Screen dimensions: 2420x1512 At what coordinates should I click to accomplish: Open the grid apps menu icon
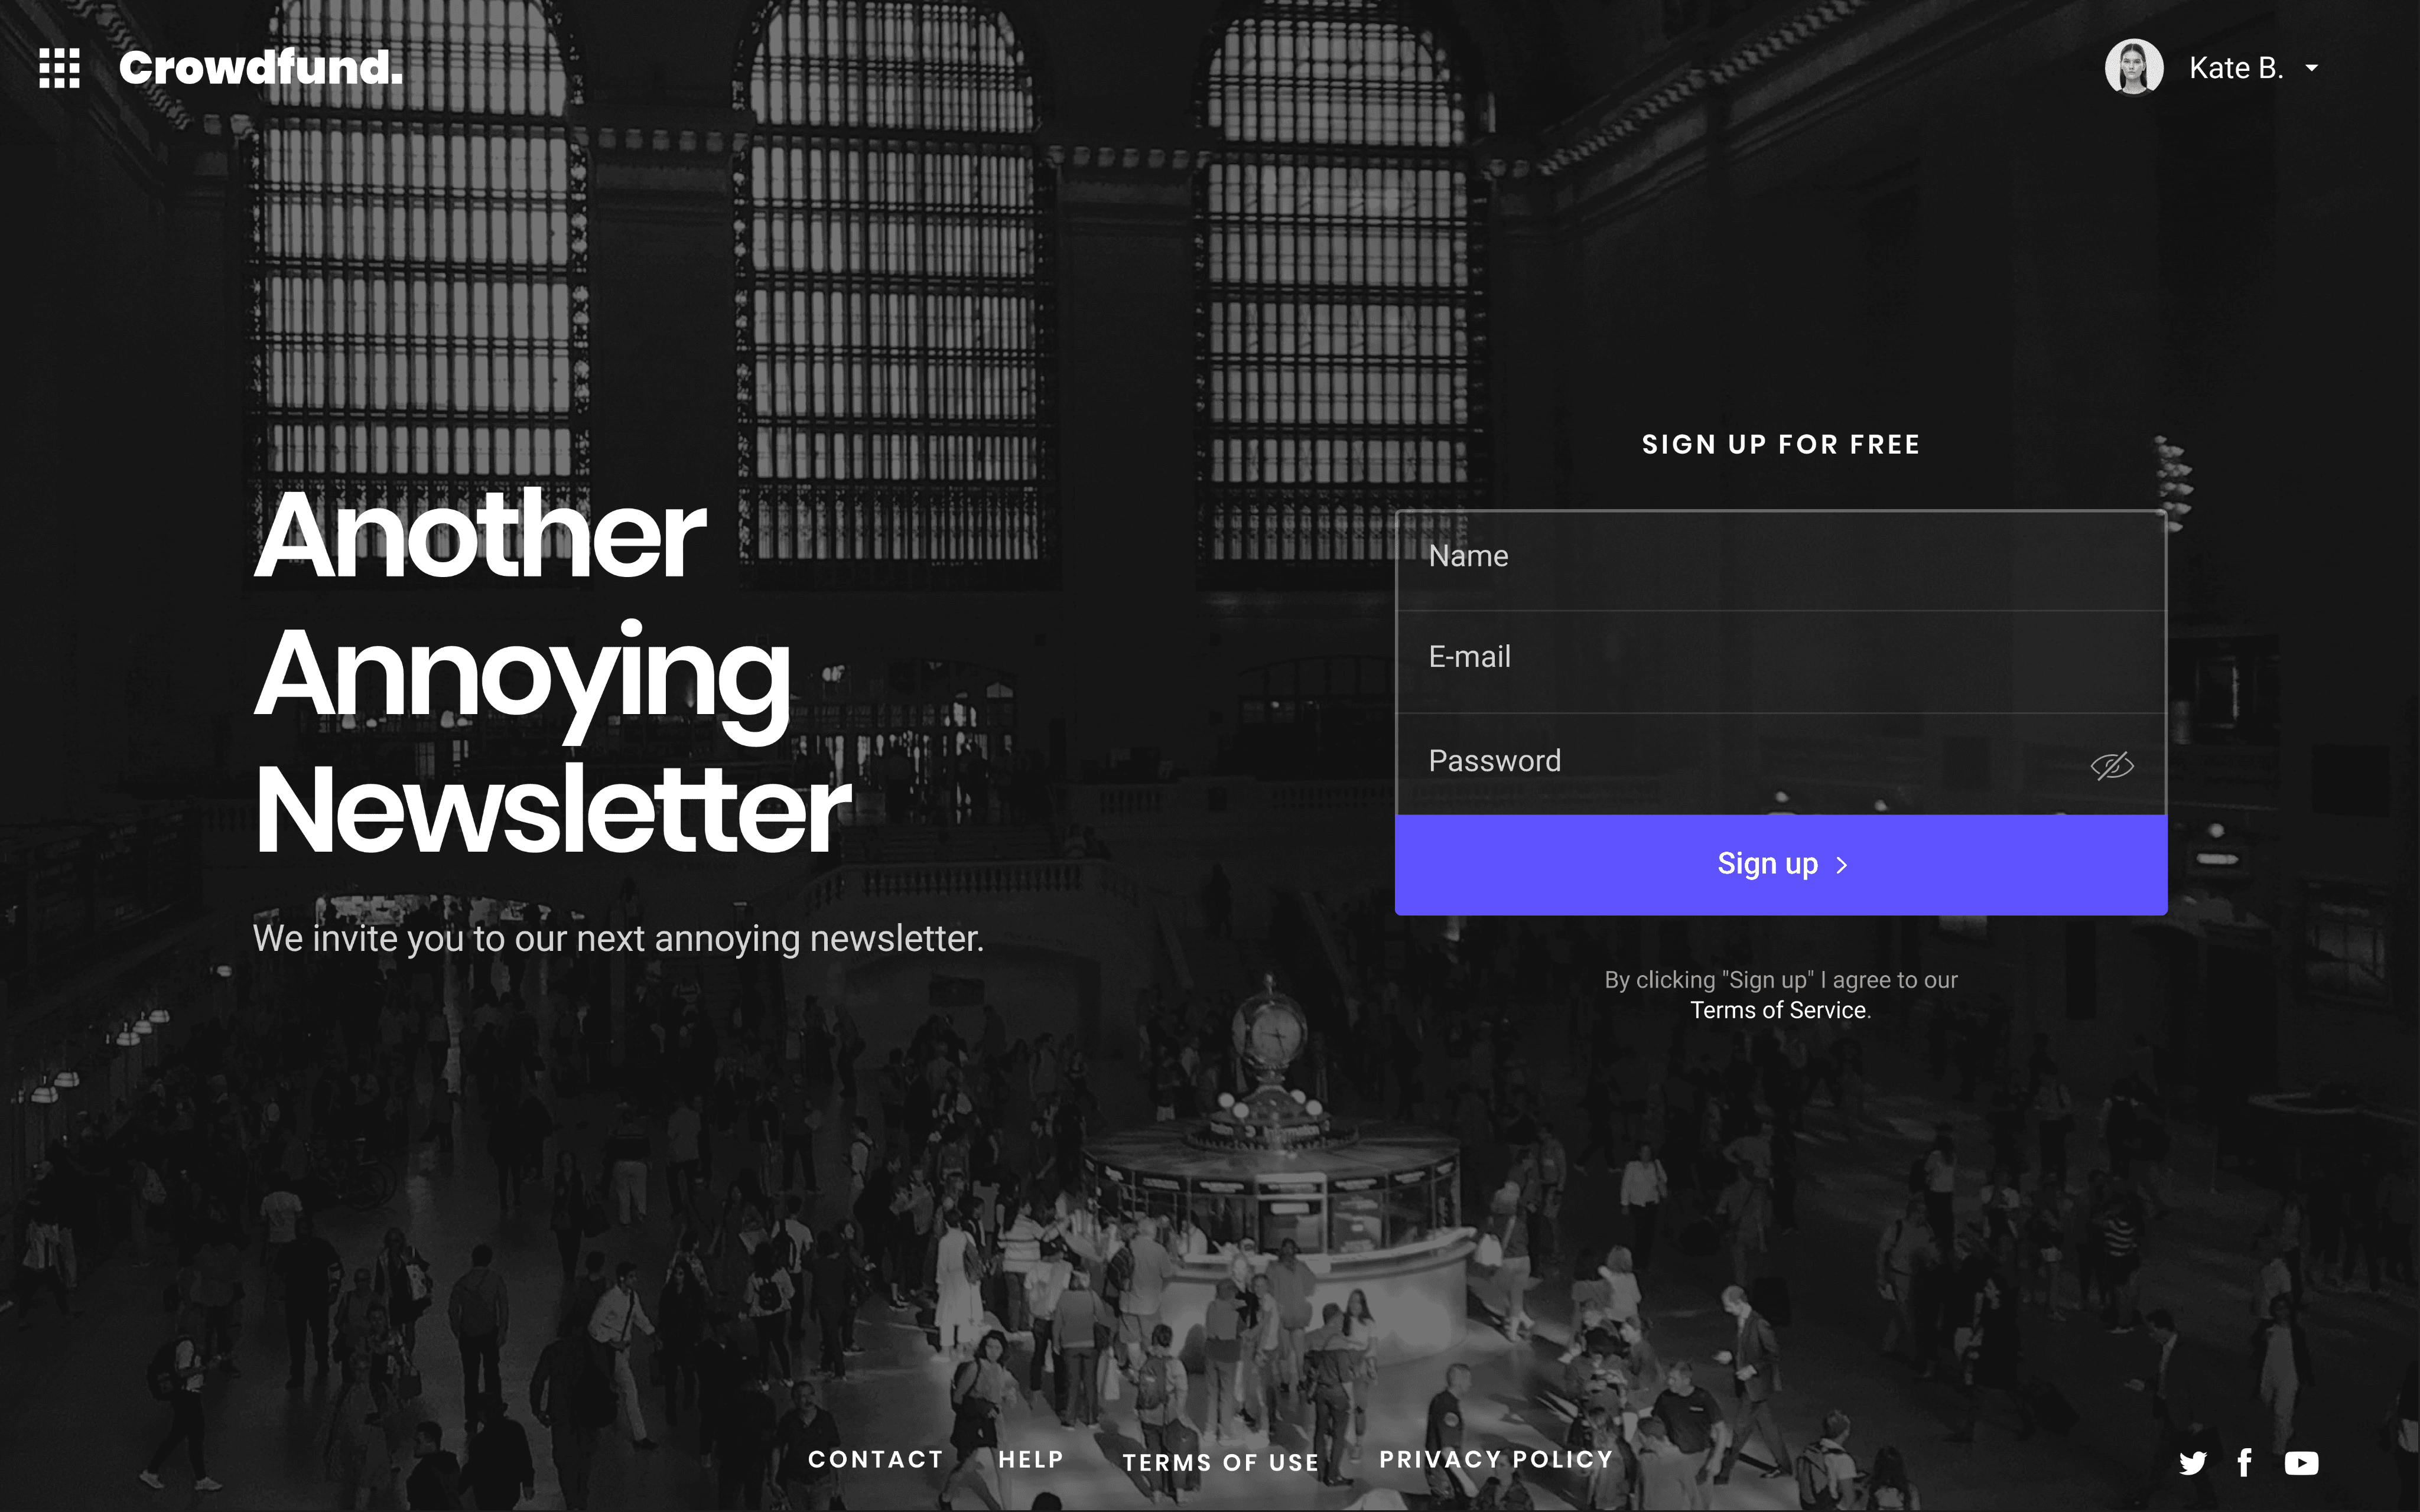pos(59,68)
